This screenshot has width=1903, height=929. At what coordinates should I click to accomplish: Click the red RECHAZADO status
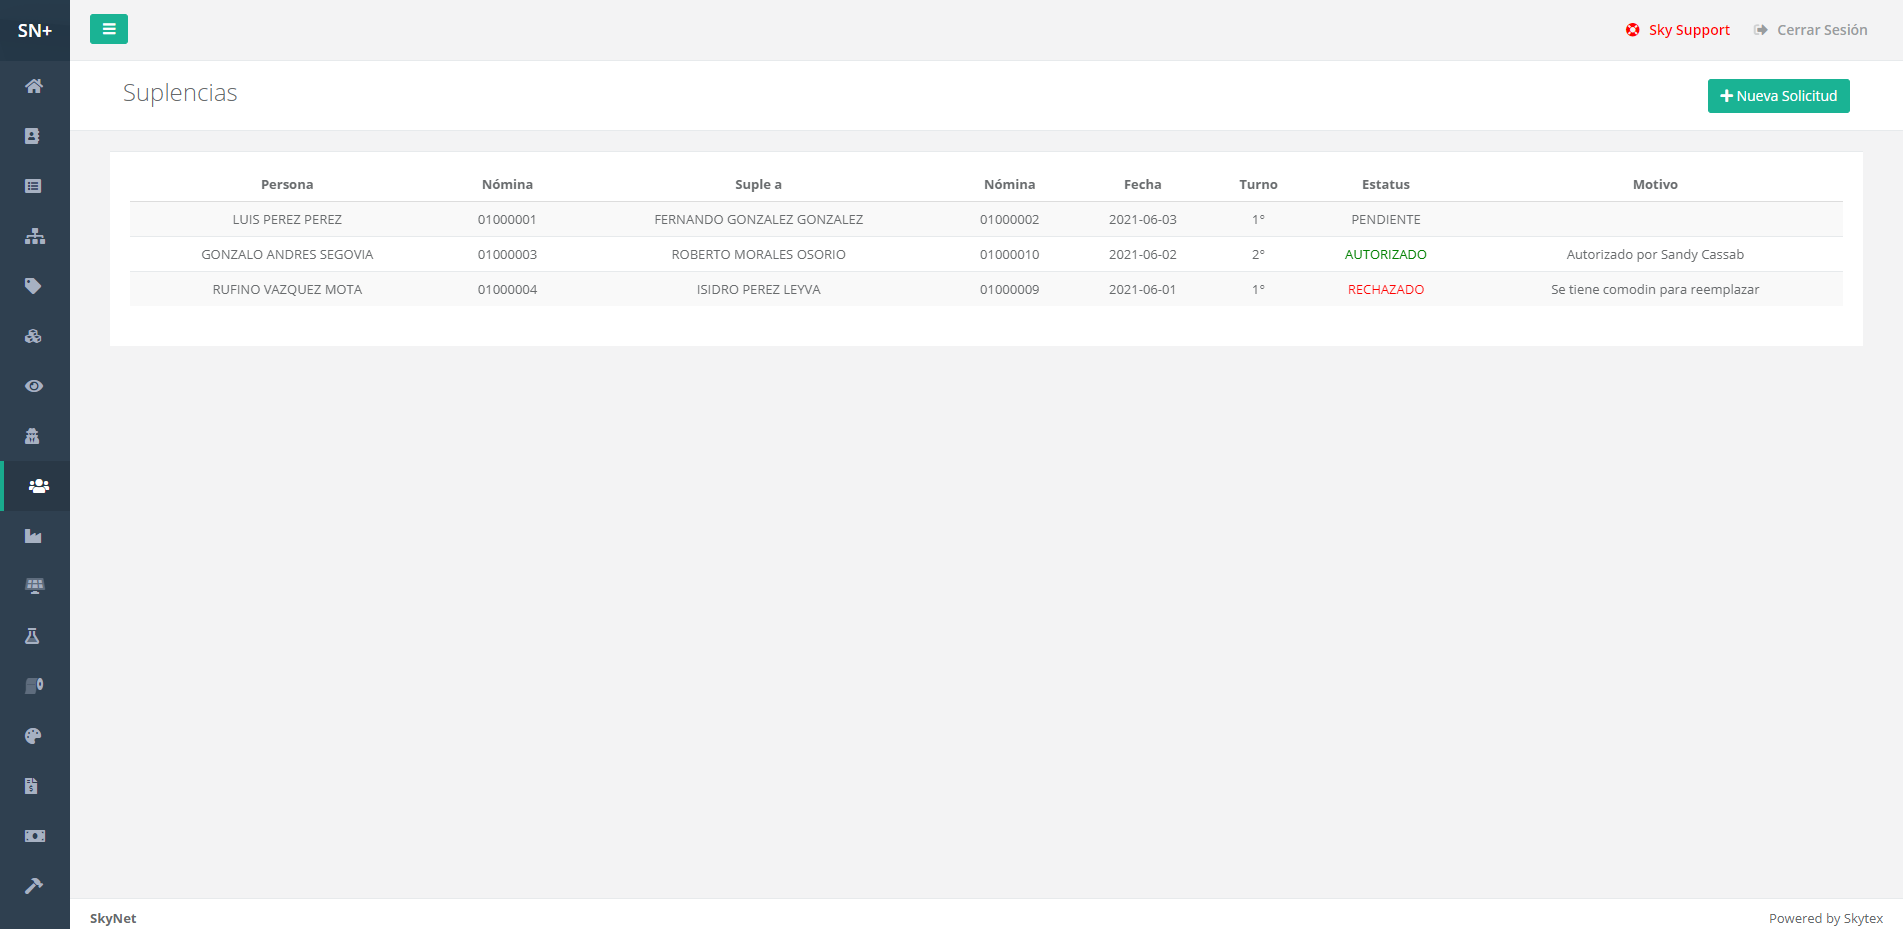point(1385,290)
